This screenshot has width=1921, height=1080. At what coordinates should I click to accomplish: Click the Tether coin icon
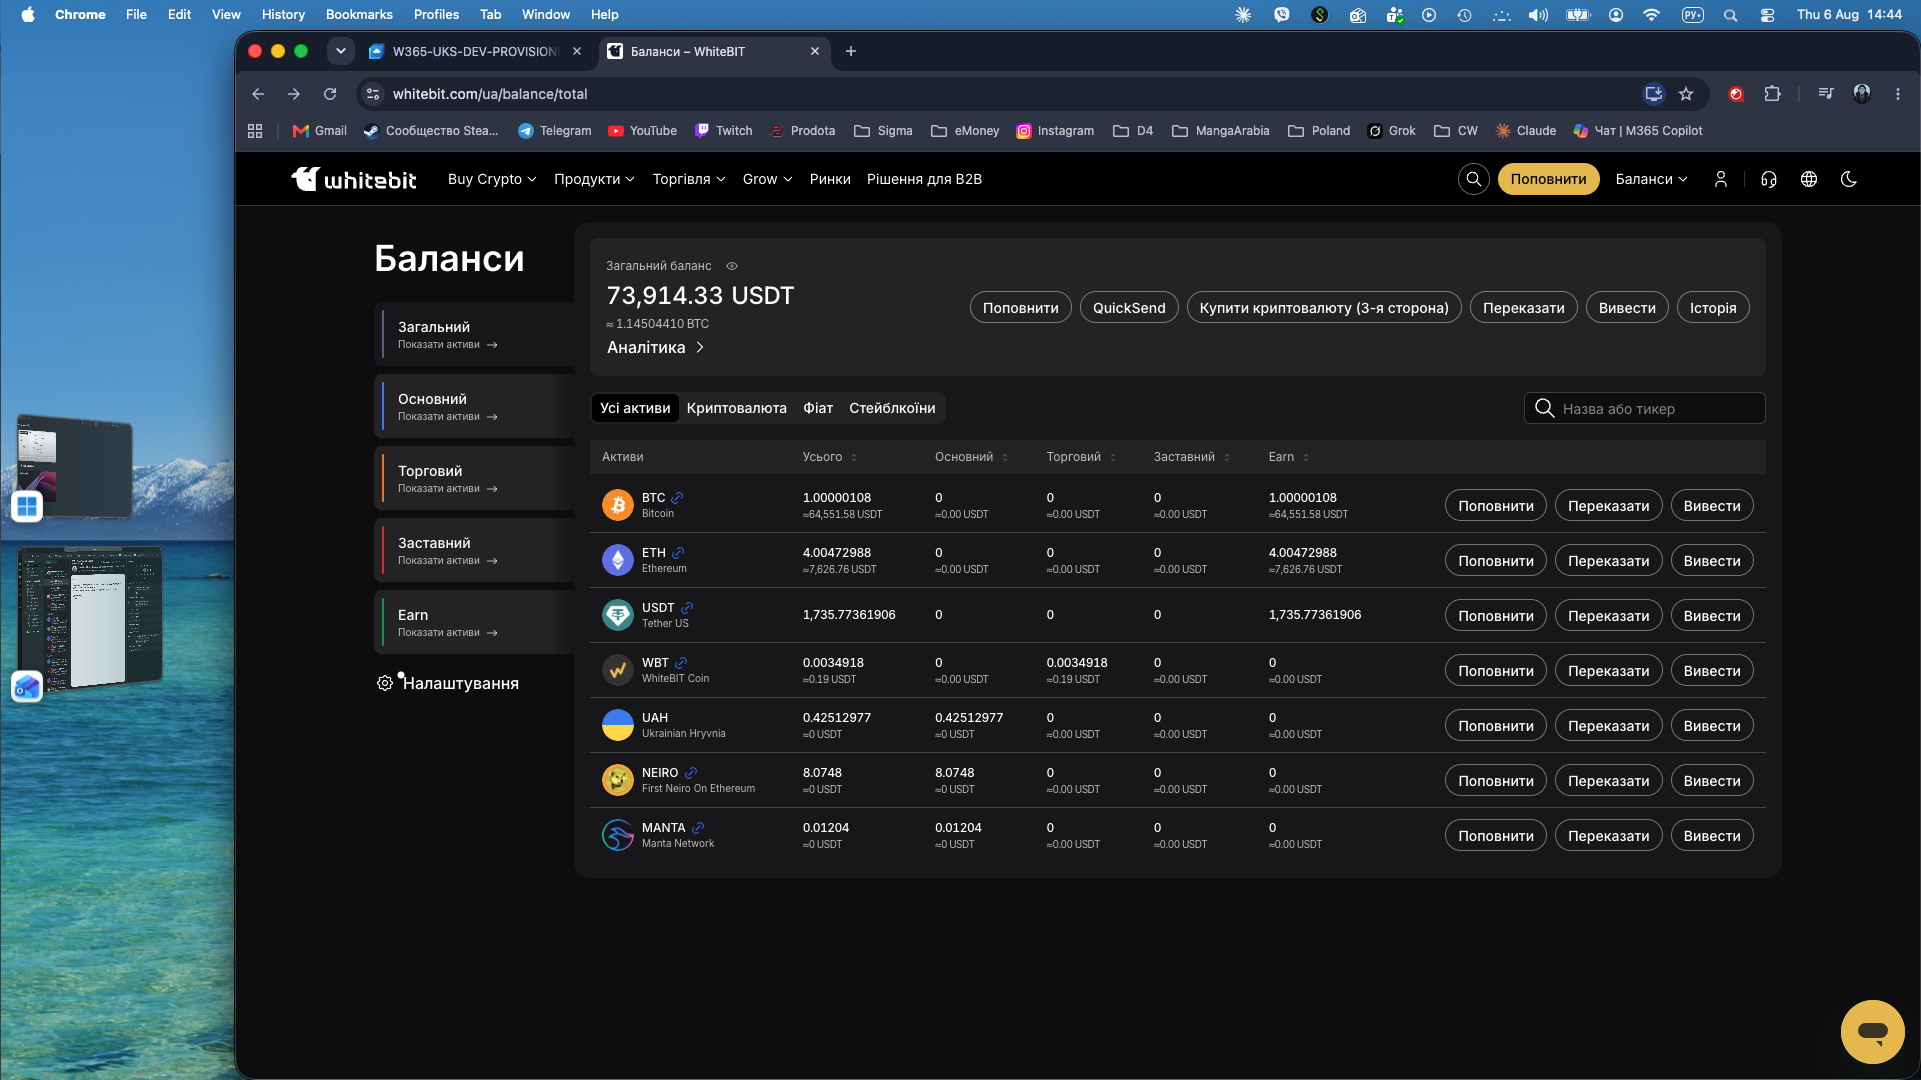pyautogui.click(x=618, y=615)
